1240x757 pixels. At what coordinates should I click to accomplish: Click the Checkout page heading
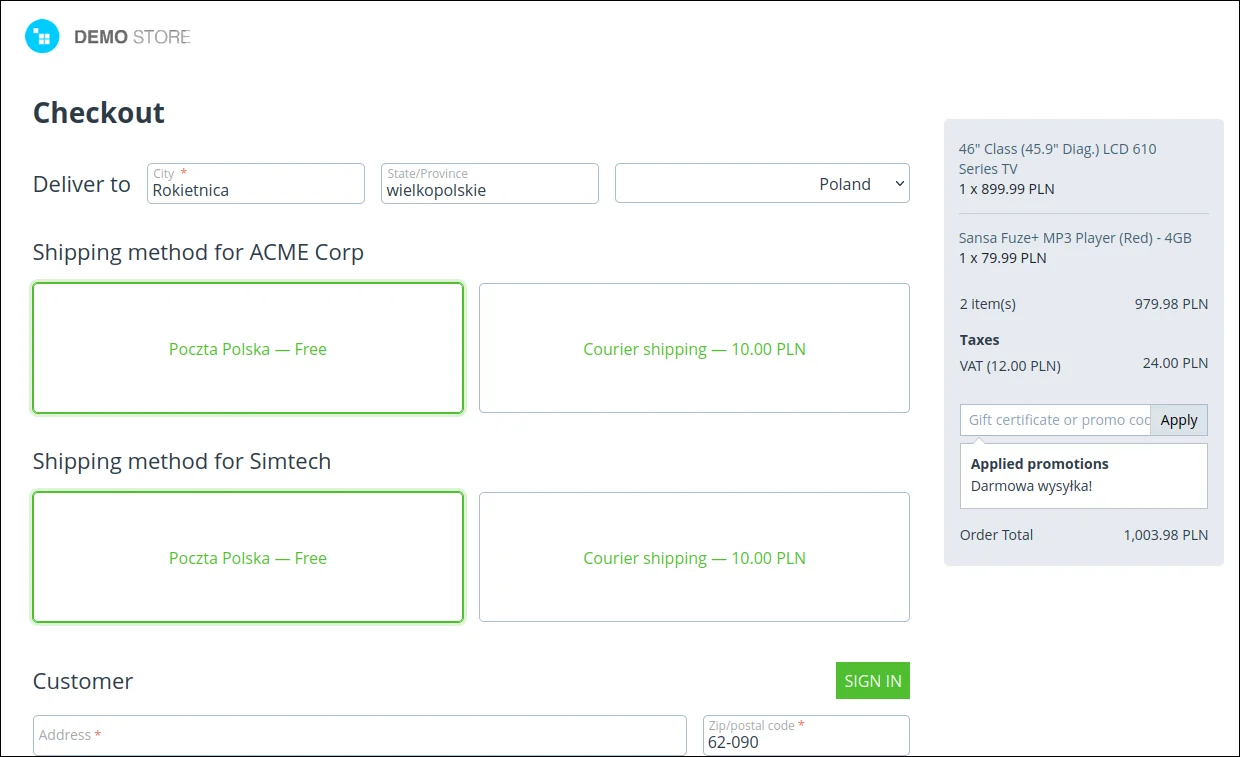point(99,113)
